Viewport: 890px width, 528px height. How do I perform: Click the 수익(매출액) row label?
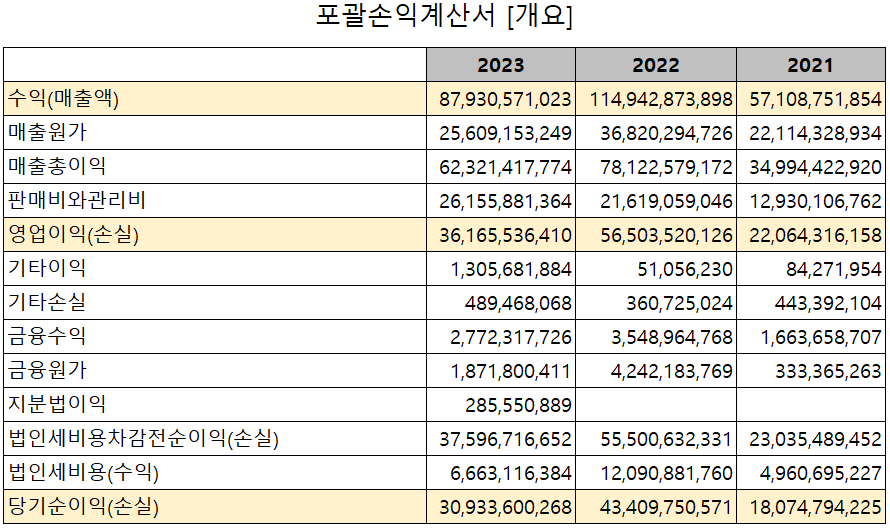pyautogui.click(x=63, y=99)
